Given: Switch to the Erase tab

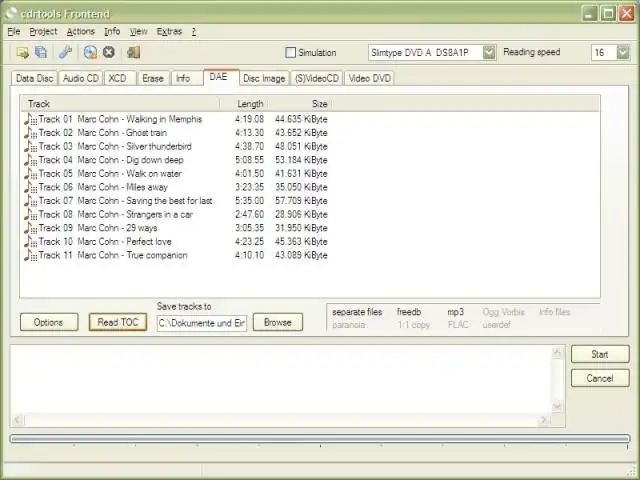Looking at the screenshot, I should tap(153, 78).
